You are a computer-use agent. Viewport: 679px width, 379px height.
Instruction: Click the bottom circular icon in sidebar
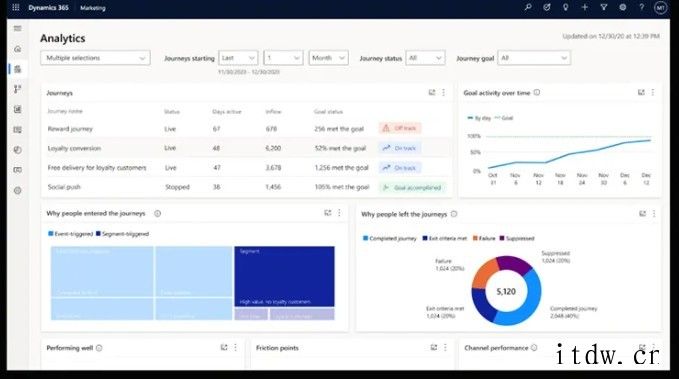point(17,191)
